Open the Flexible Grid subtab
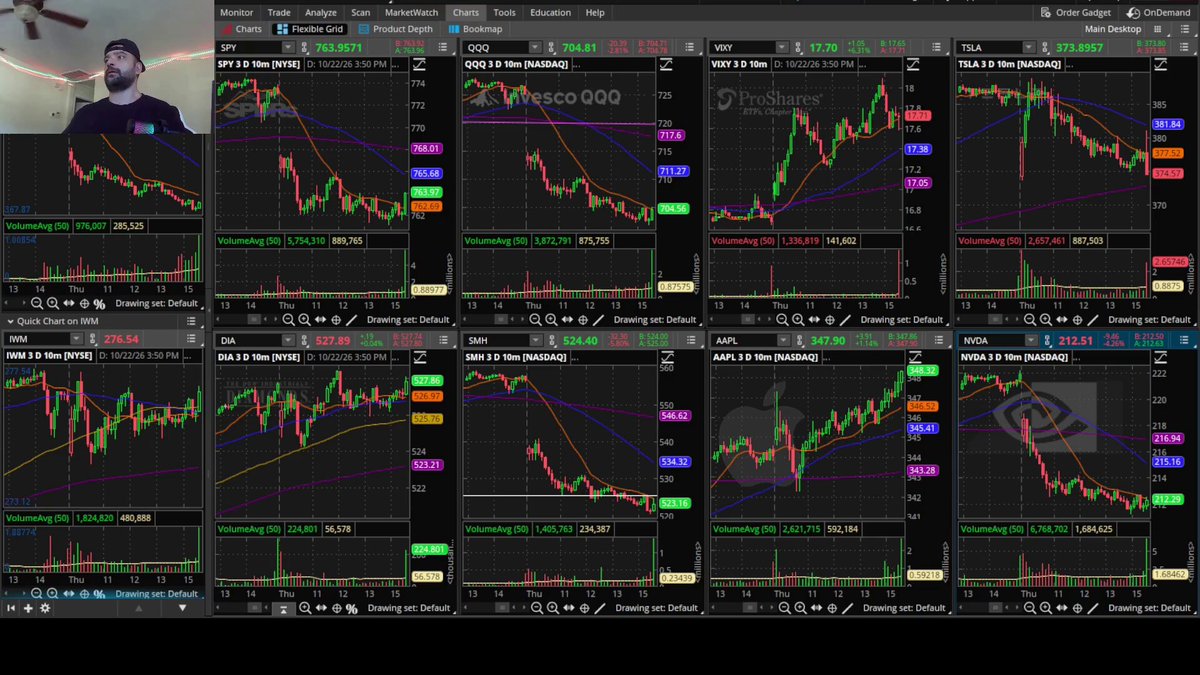Viewport: 1200px width, 675px height. tap(309, 29)
